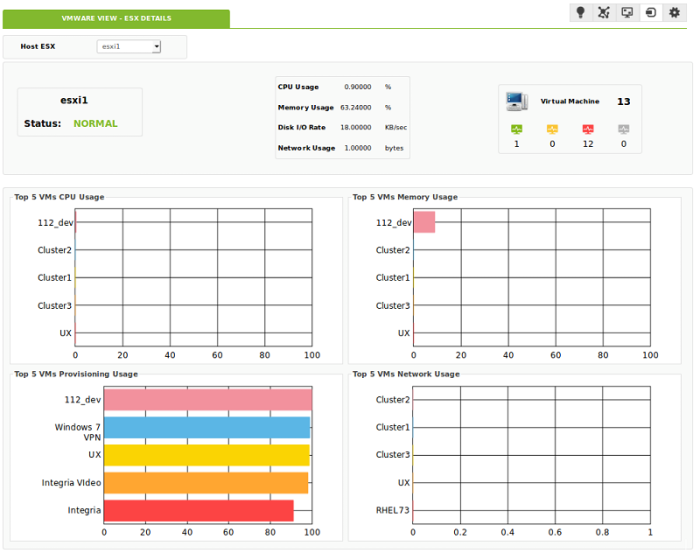Viewport: 700px width, 560px height.
Task: Click the NORMAL status text
Action: [96, 124]
